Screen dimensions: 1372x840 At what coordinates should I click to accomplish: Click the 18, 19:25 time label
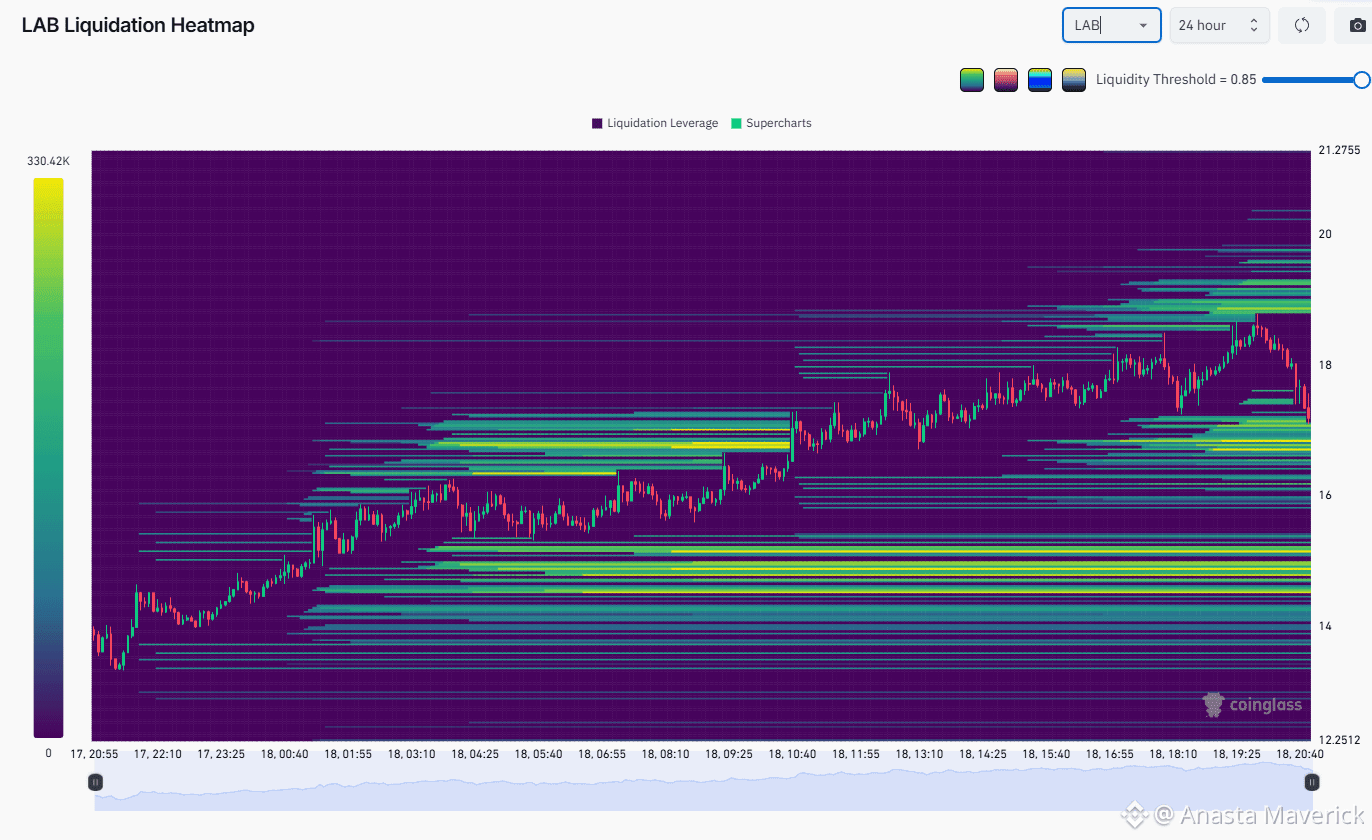click(1237, 754)
